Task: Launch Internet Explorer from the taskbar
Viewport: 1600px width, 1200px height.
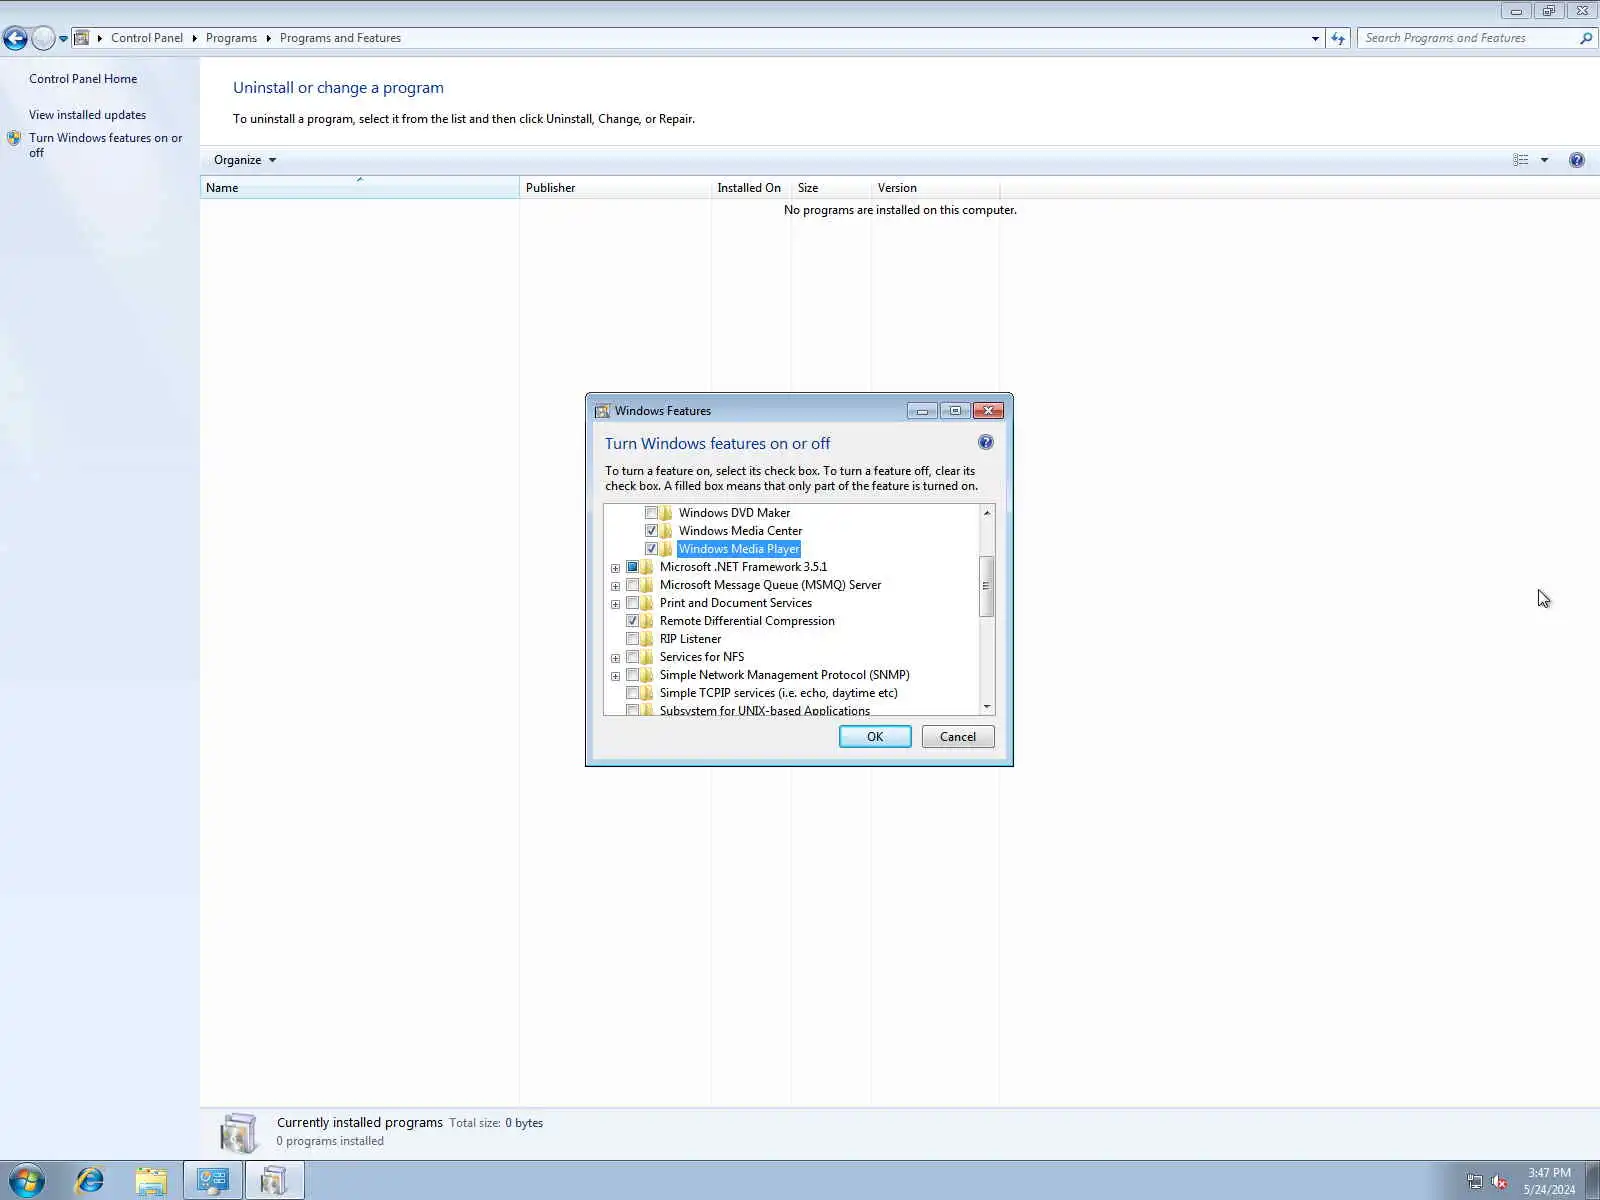Action: tap(90, 1181)
